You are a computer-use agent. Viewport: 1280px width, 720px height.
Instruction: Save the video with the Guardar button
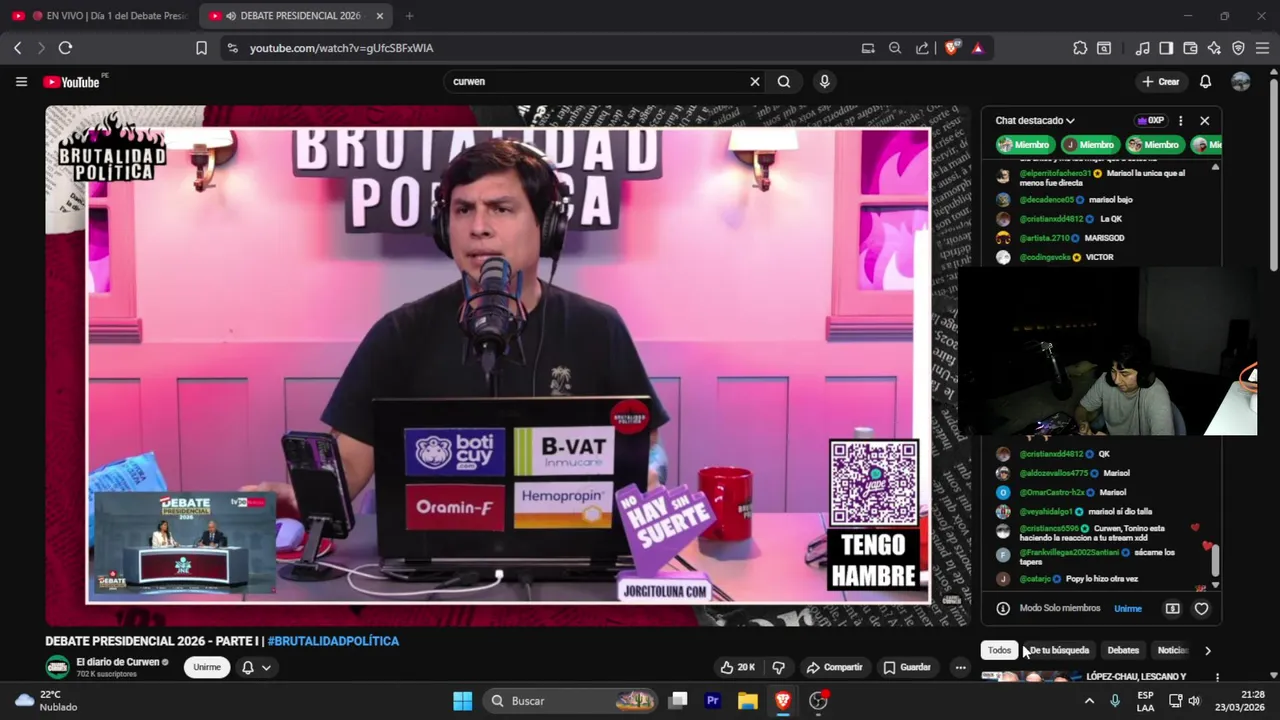coord(907,667)
